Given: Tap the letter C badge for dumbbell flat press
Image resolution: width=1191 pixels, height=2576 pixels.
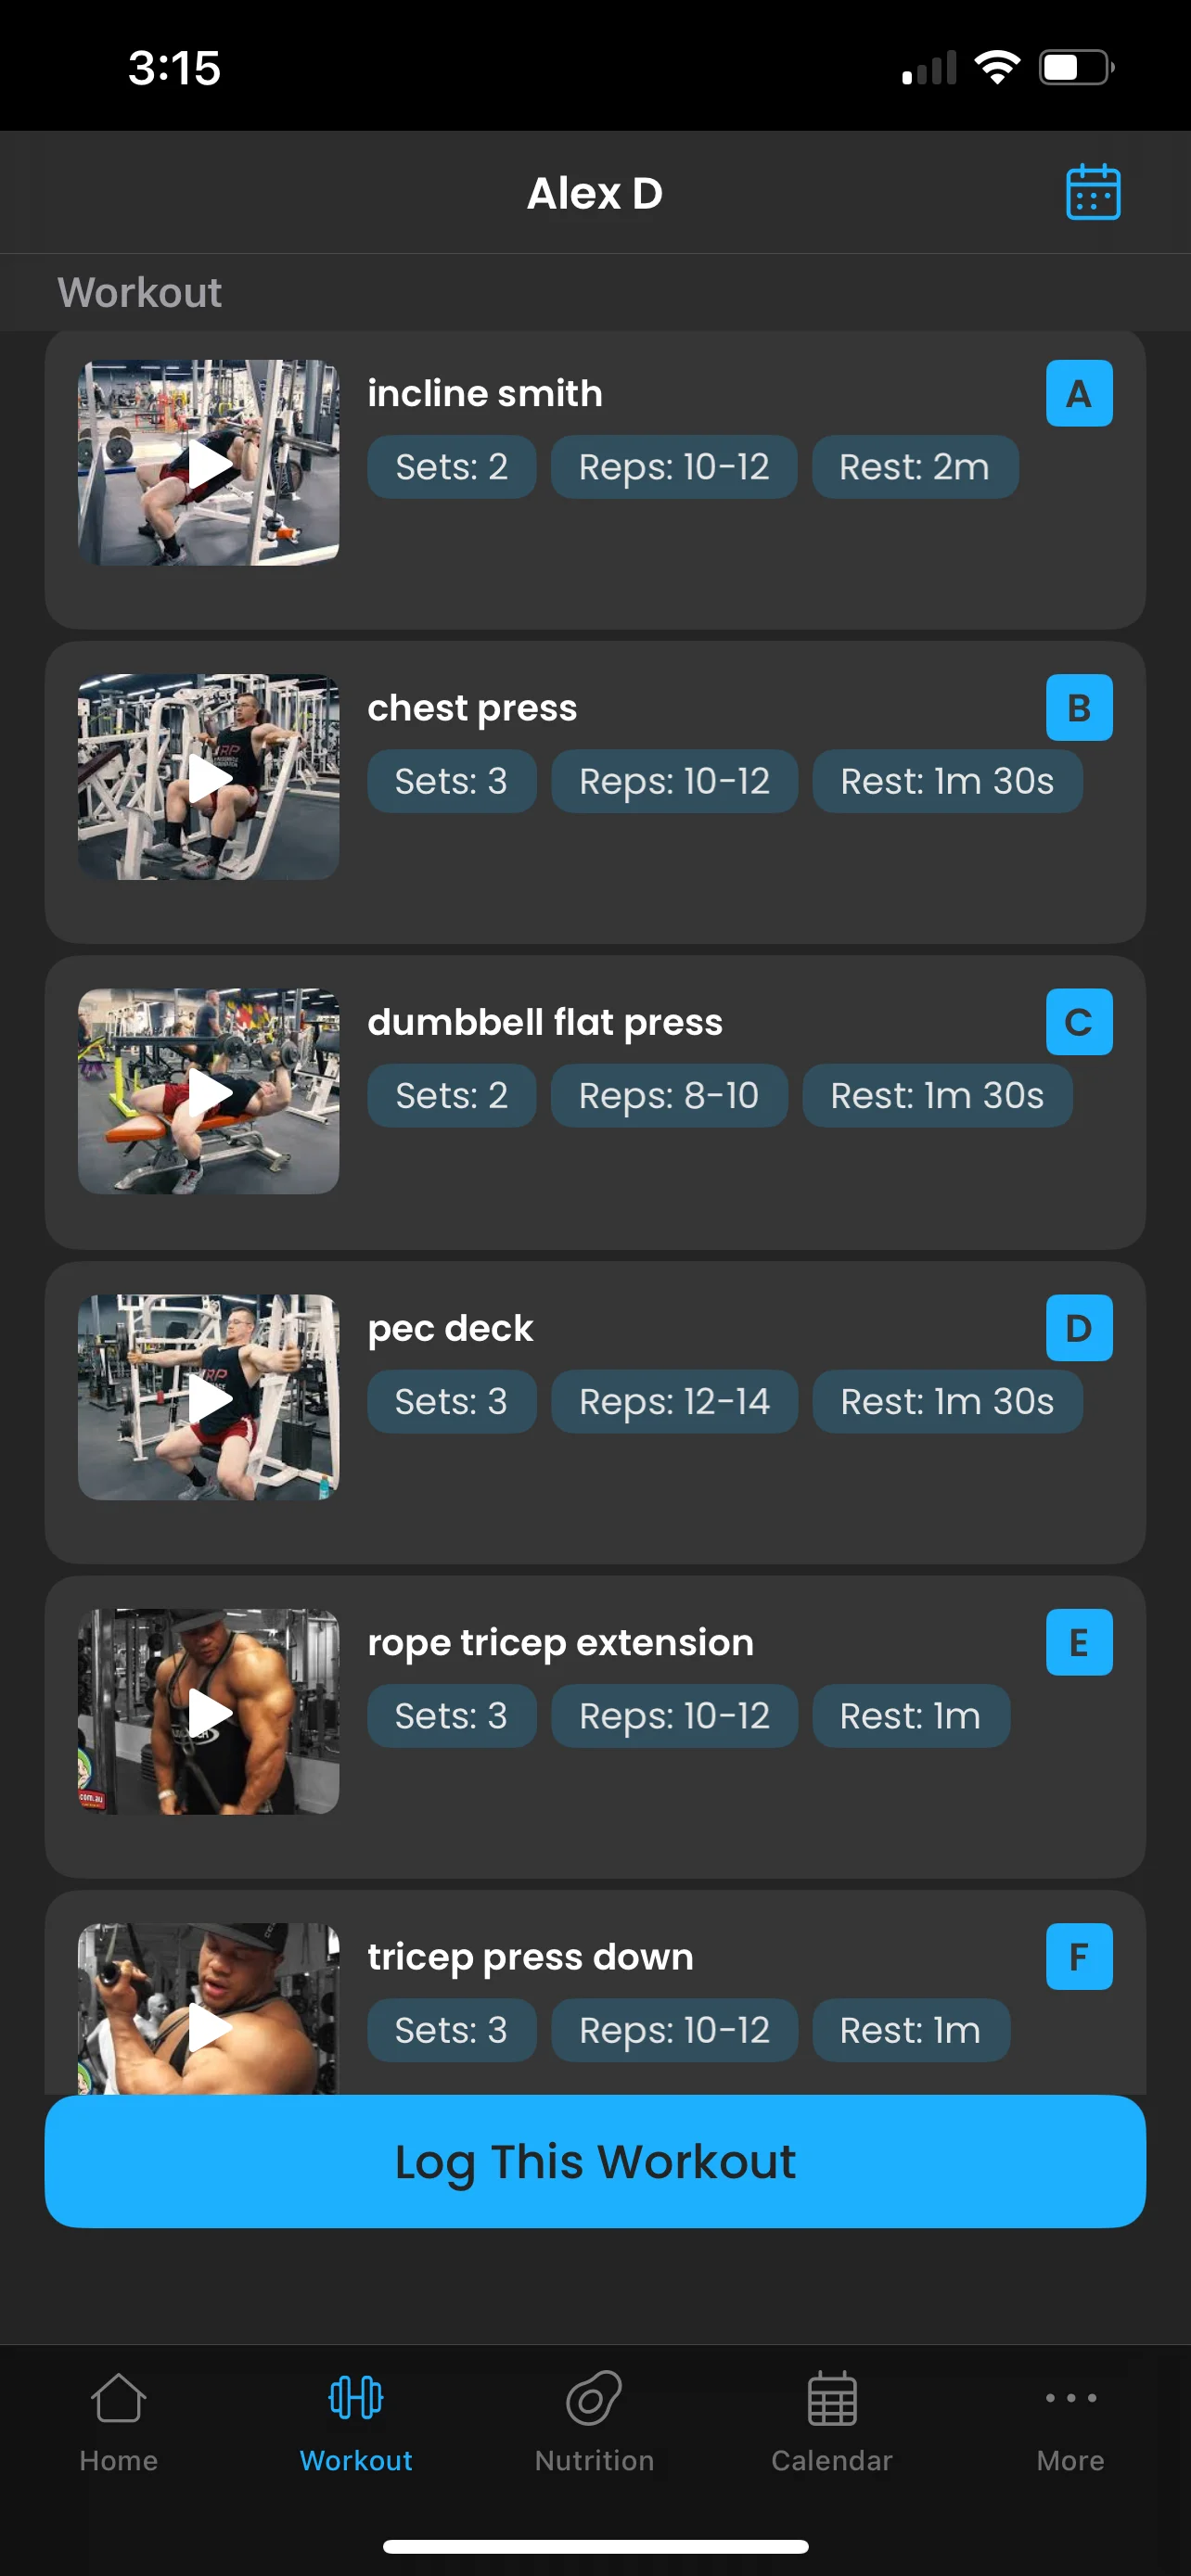Looking at the screenshot, I should tap(1078, 1021).
